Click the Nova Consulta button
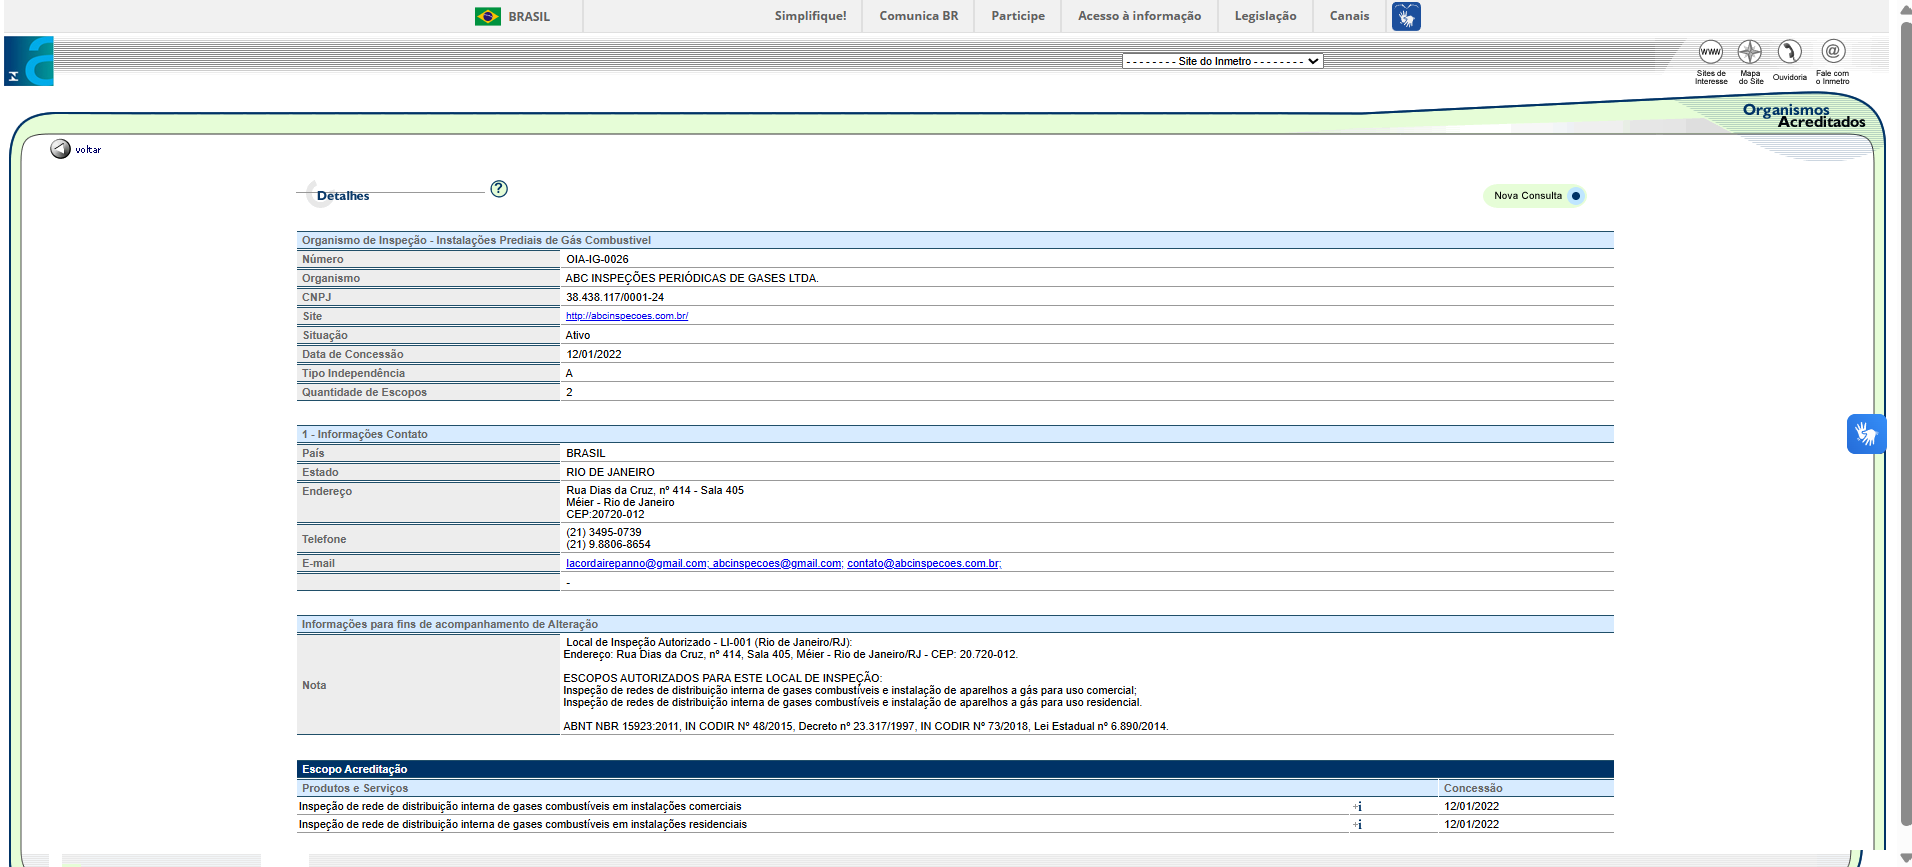Screen dimensions: 1912x867 coord(1535,196)
